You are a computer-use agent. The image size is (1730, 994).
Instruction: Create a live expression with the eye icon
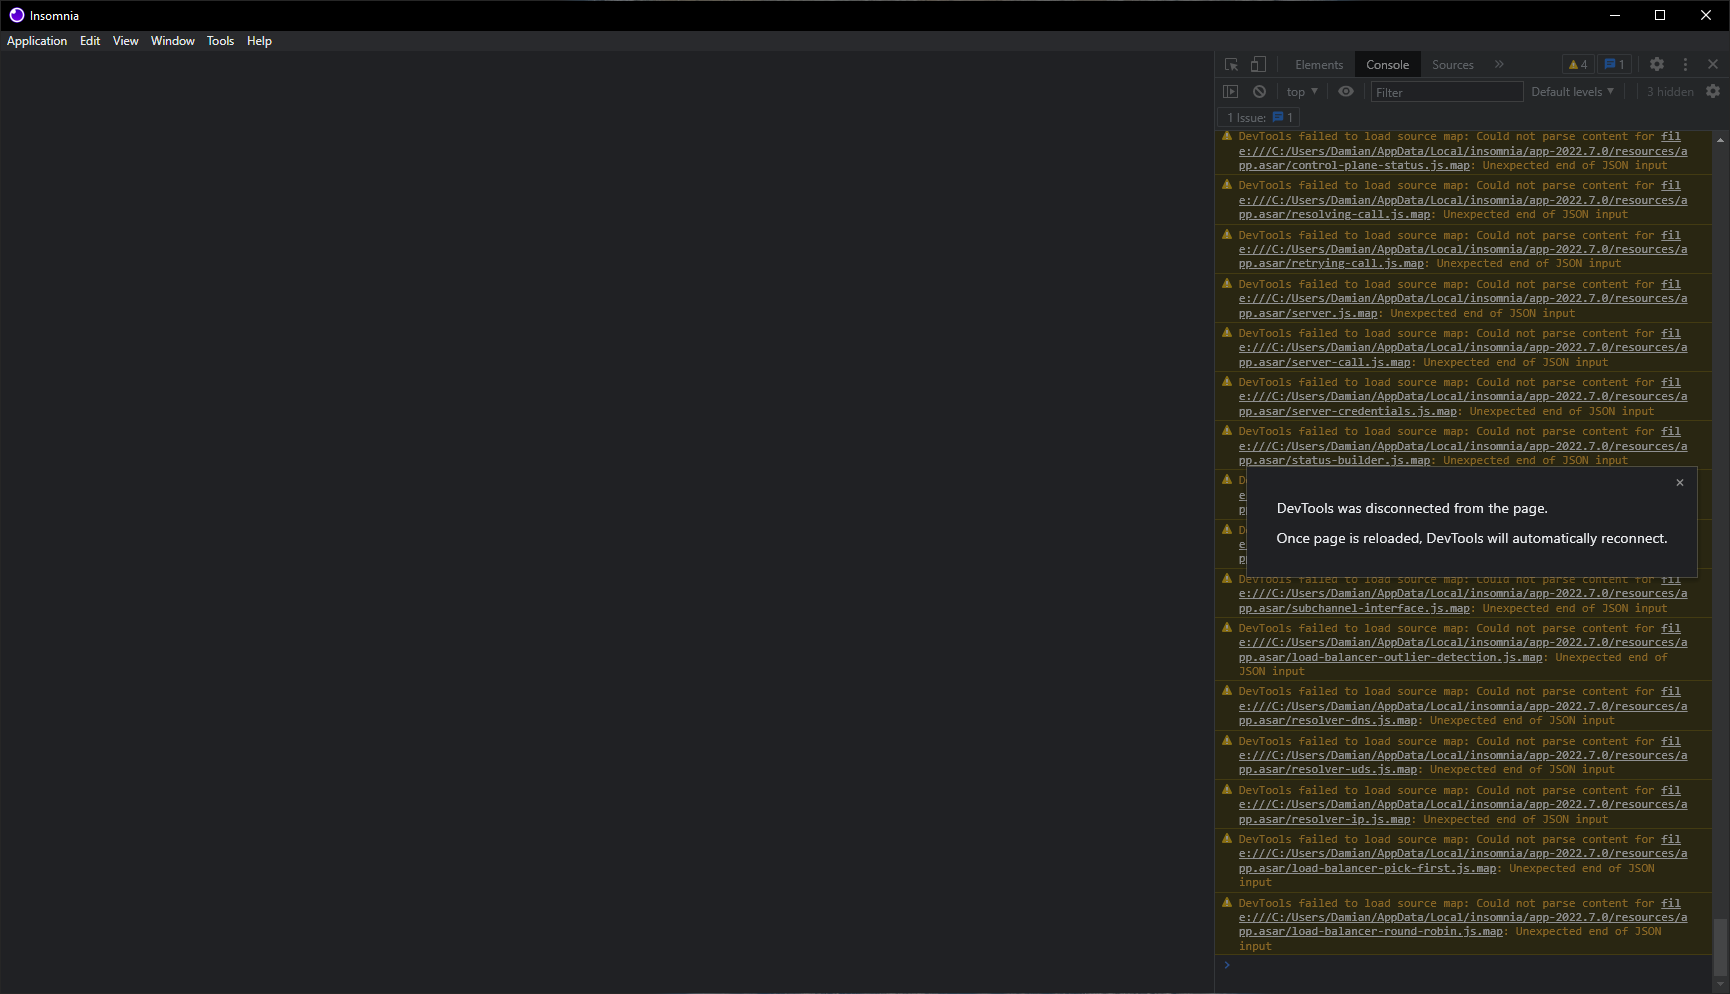click(1345, 91)
